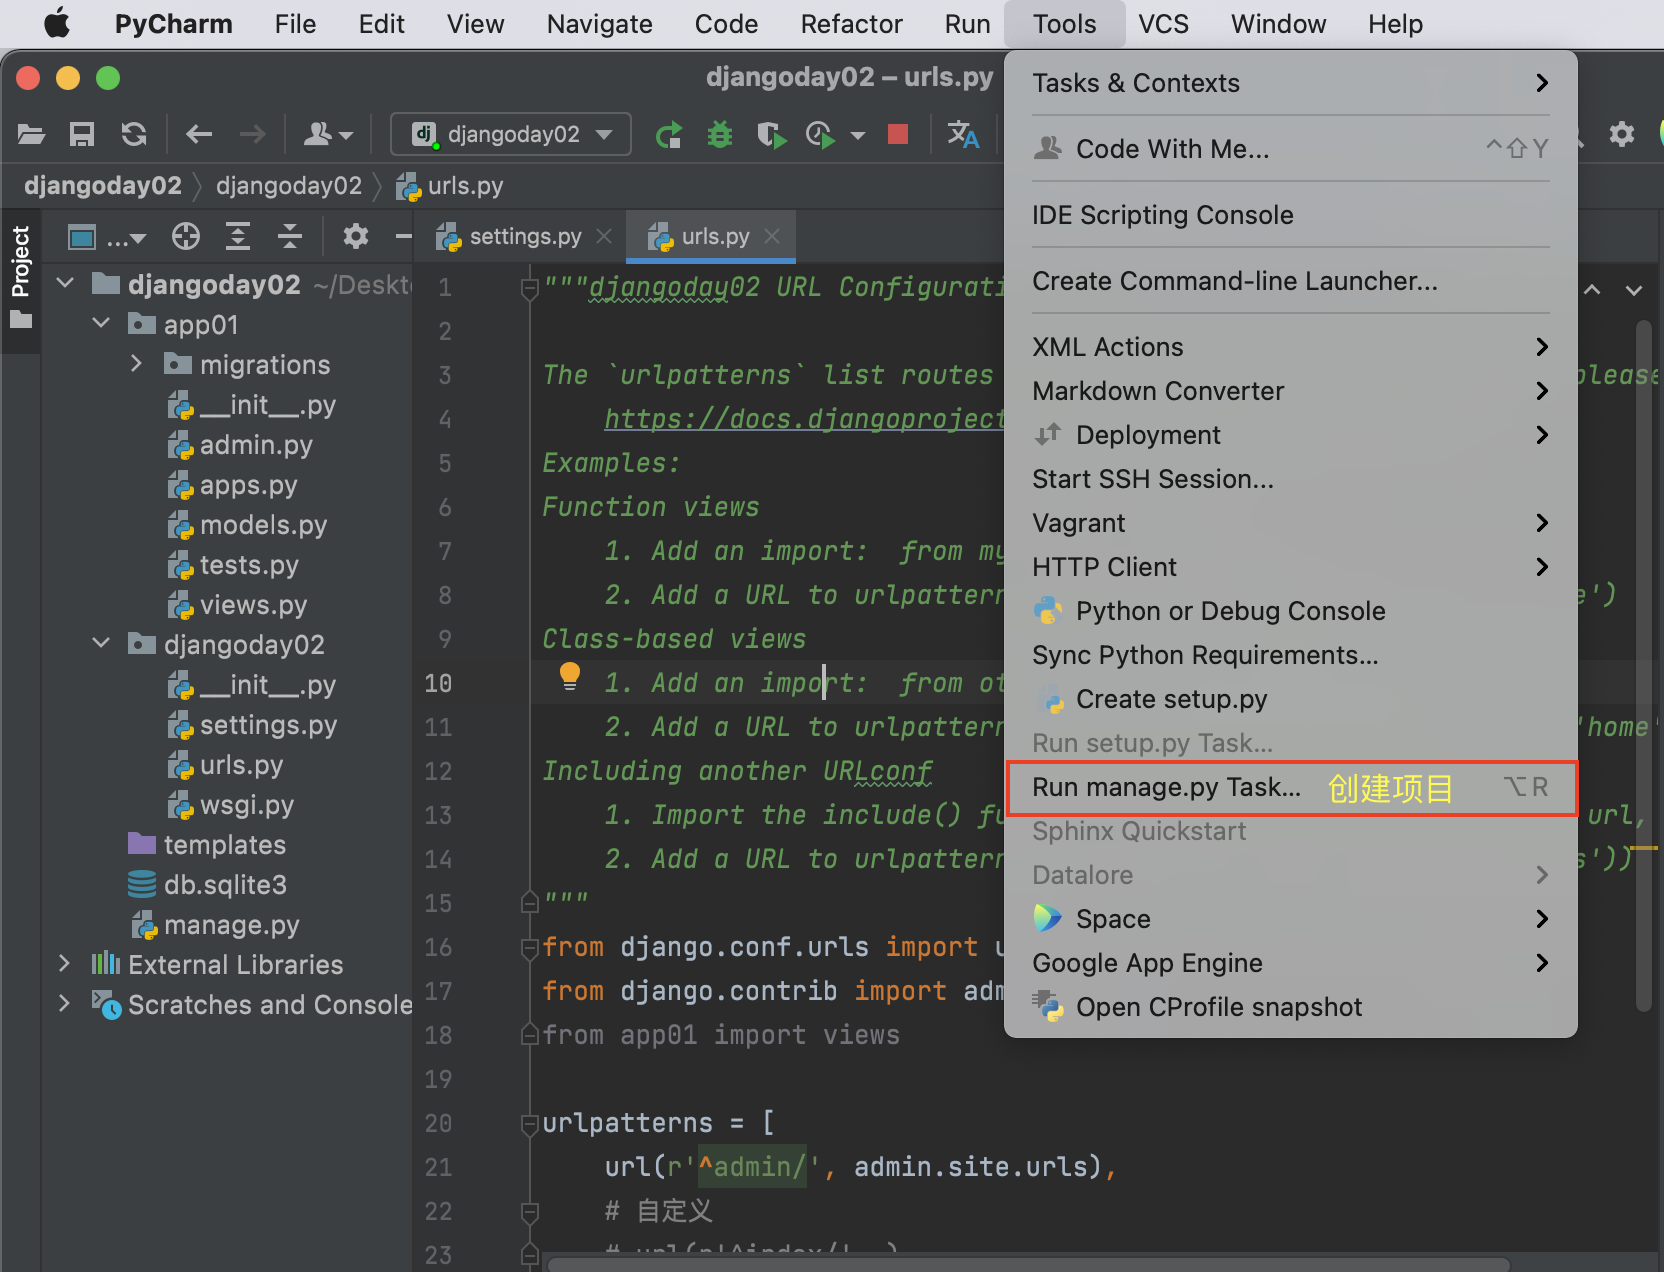Open the Tasks & Contexts submenu
Screen dimensions: 1664x1272
click(x=1290, y=83)
